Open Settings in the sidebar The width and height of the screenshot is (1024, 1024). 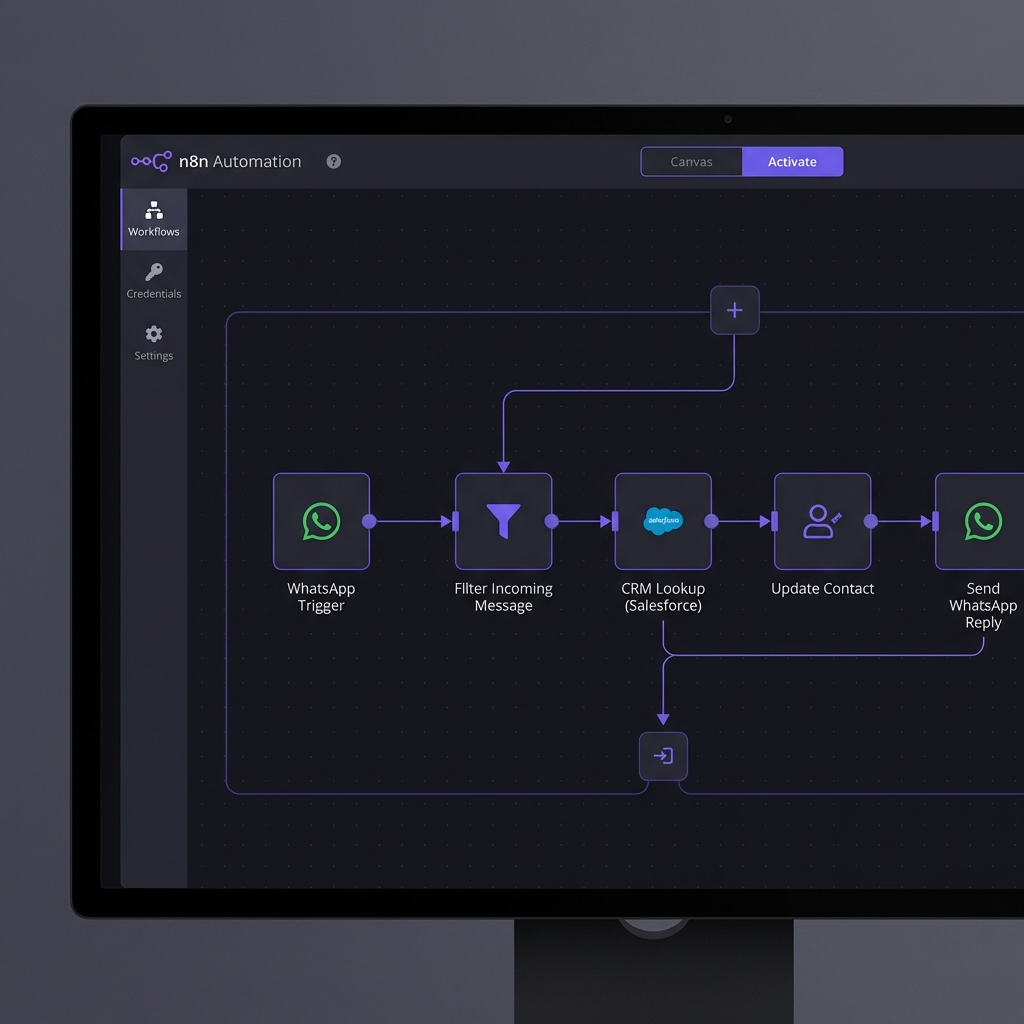point(154,342)
